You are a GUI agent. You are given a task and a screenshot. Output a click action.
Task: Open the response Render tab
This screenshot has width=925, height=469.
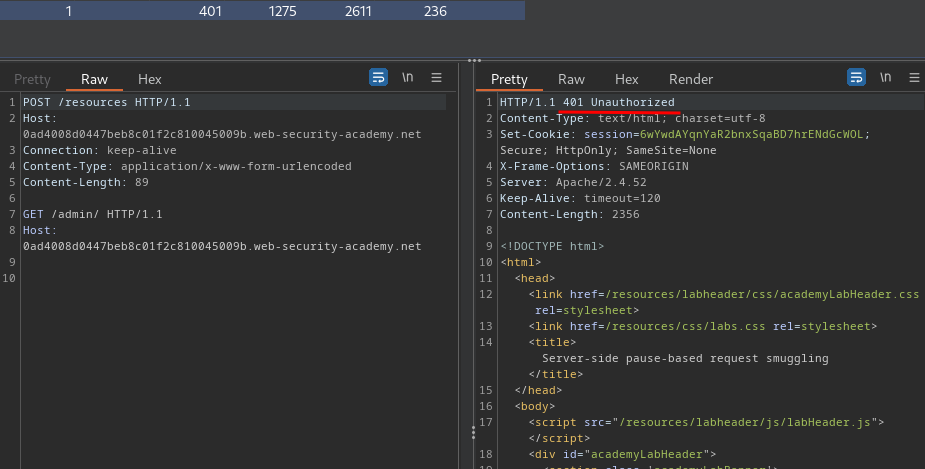[x=691, y=79]
